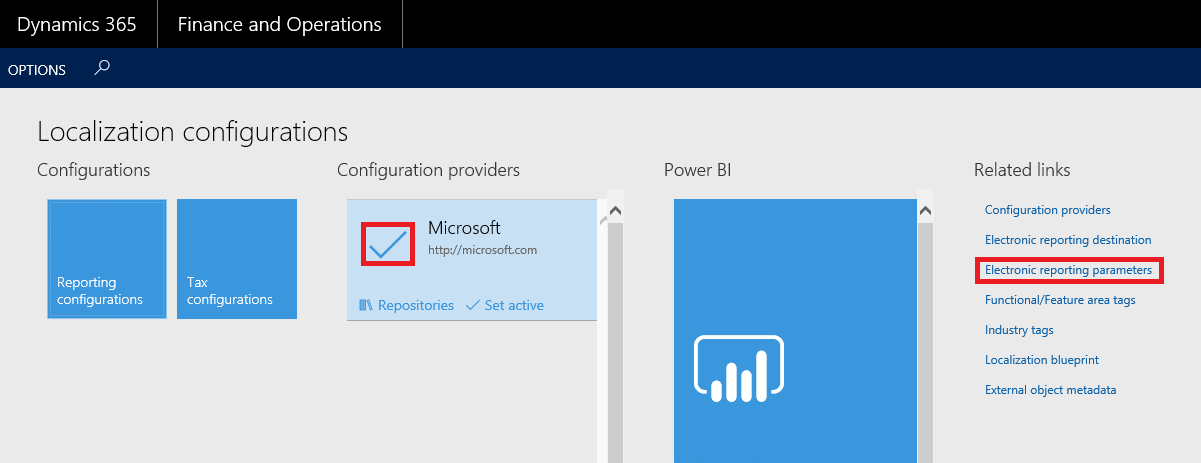Click the Configurations section heading
This screenshot has height=463, width=1201.
tap(93, 170)
